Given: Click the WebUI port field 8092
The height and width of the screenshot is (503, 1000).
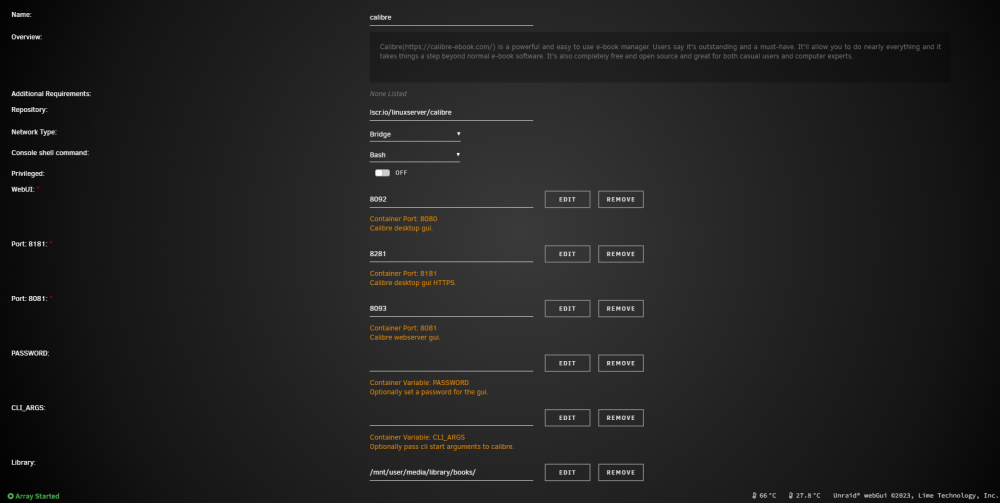Looking at the screenshot, I should (x=451, y=199).
